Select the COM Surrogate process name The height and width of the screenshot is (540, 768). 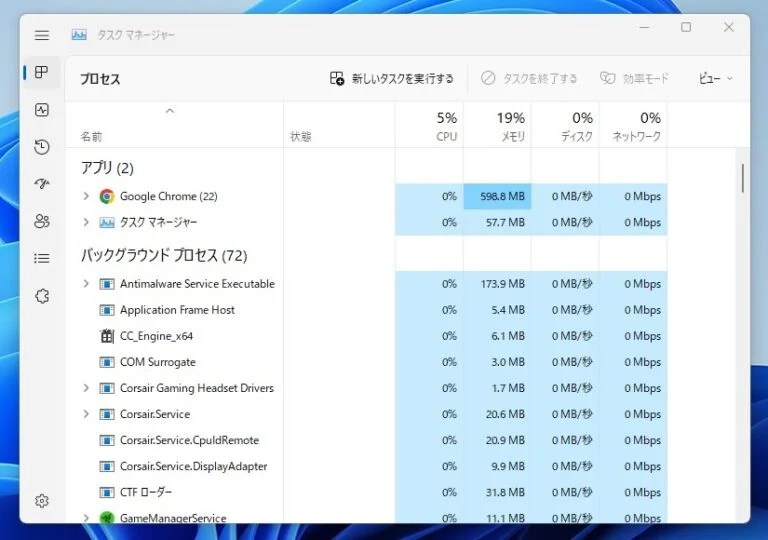tap(158, 362)
